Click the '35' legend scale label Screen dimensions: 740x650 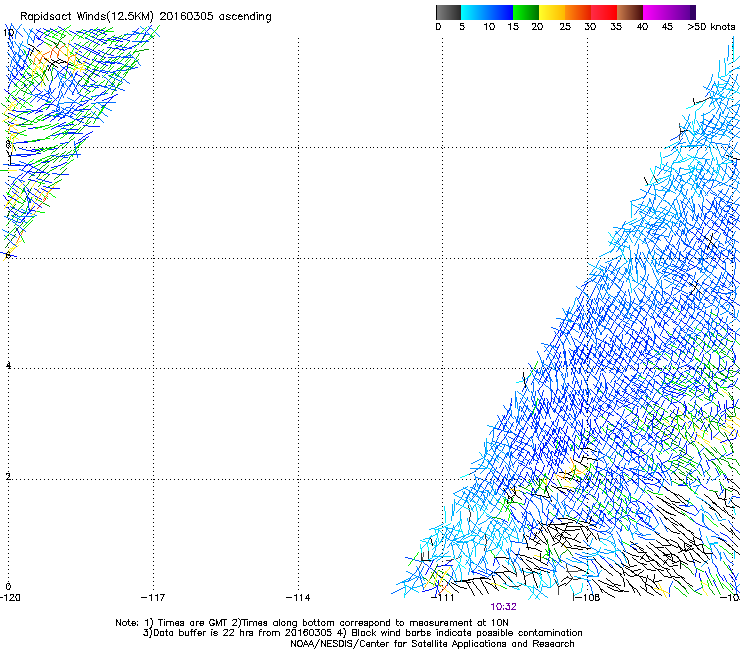pyautogui.click(x=616, y=27)
